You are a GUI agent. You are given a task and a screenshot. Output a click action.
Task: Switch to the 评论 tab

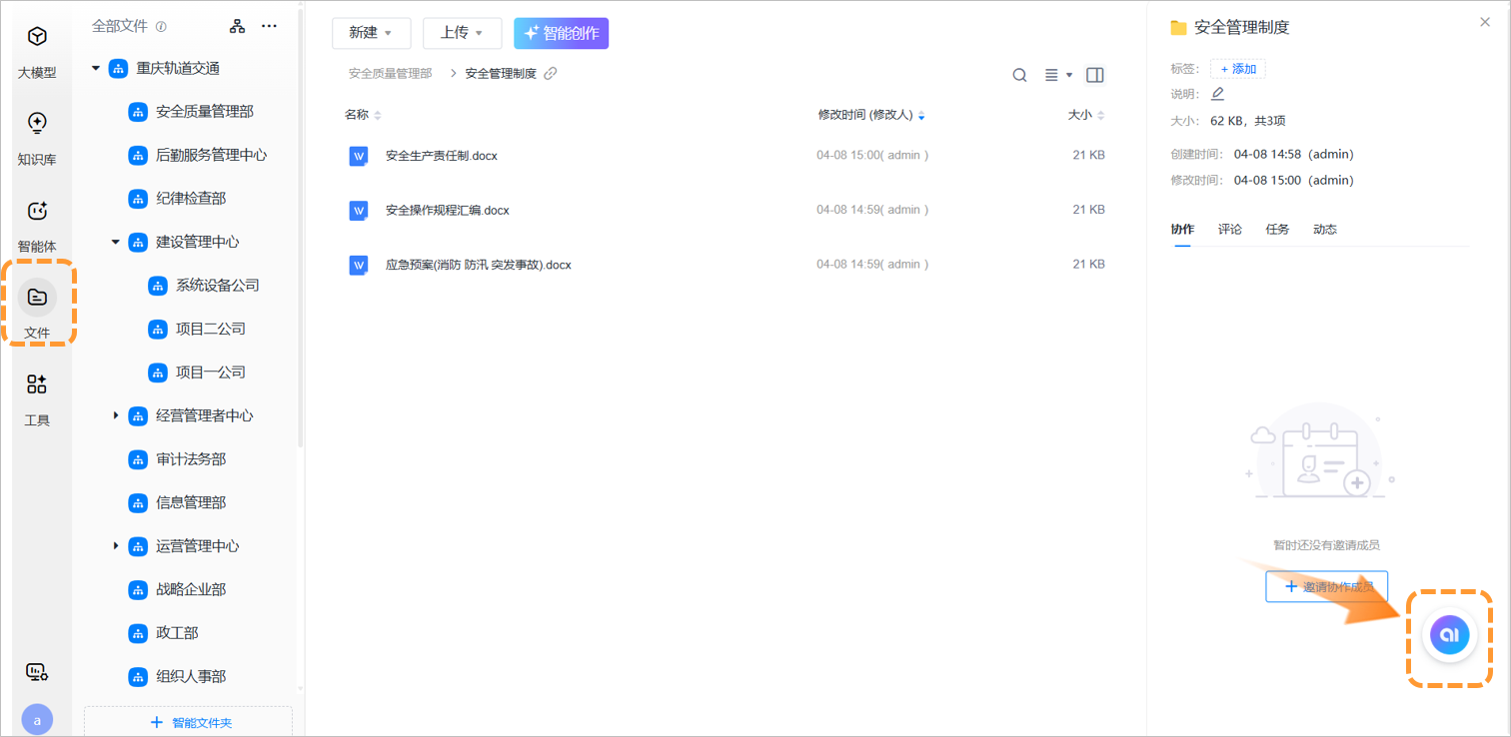[x=1229, y=229]
